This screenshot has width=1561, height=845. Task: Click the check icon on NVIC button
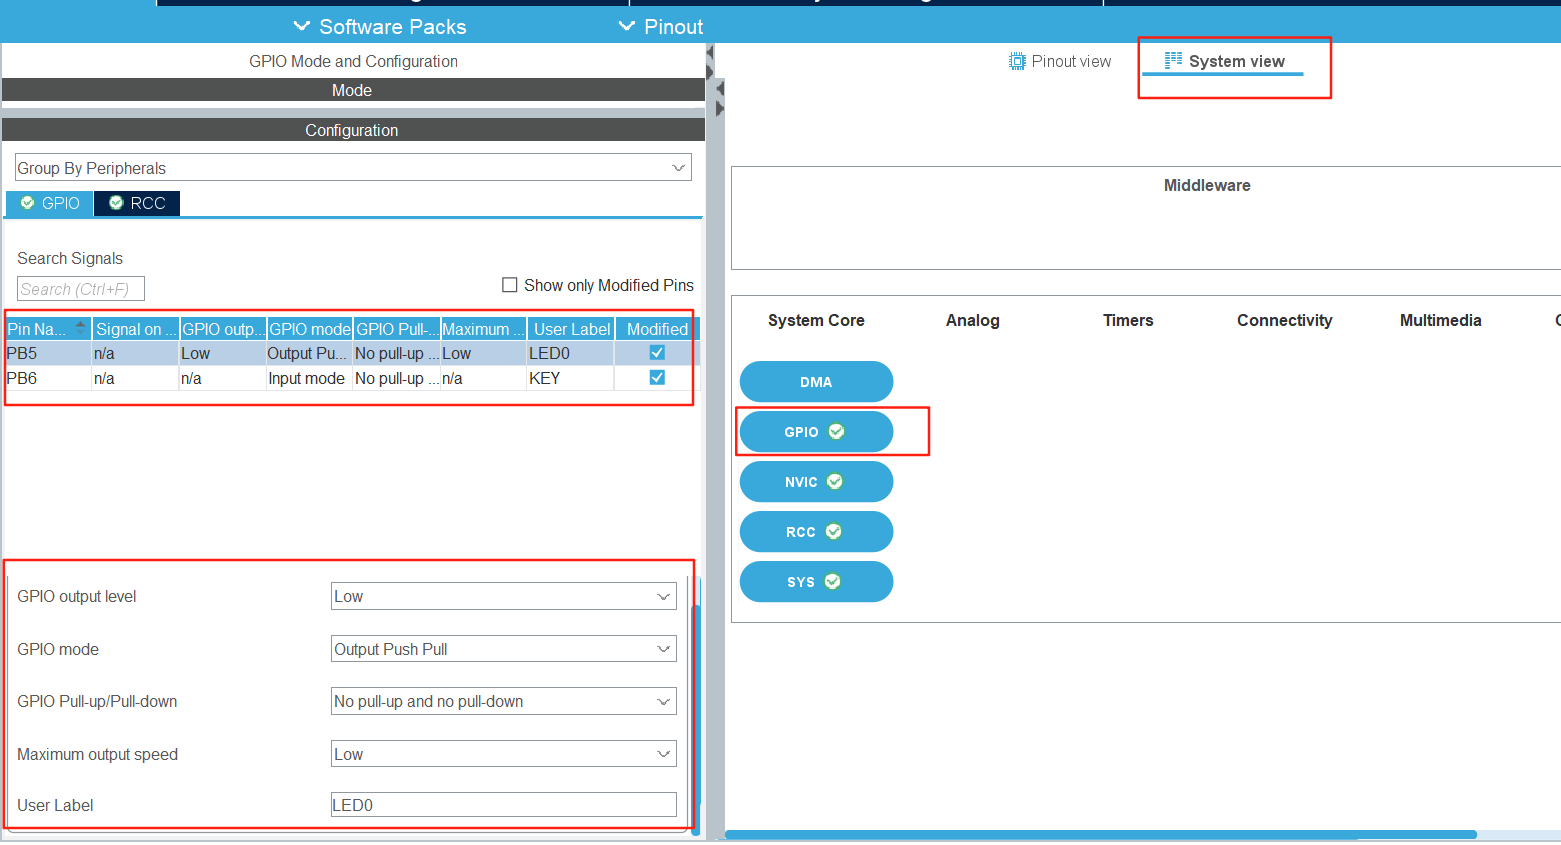click(835, 482)
